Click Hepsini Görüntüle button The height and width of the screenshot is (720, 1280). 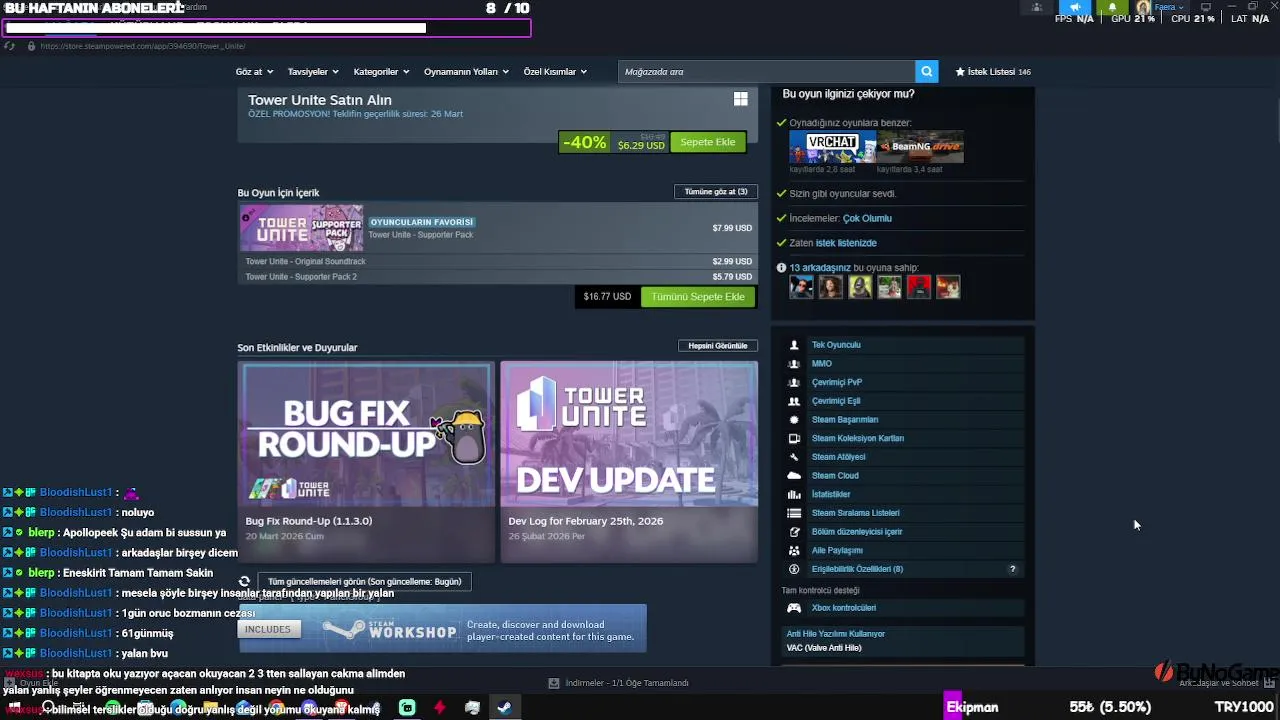coord(718,346)
